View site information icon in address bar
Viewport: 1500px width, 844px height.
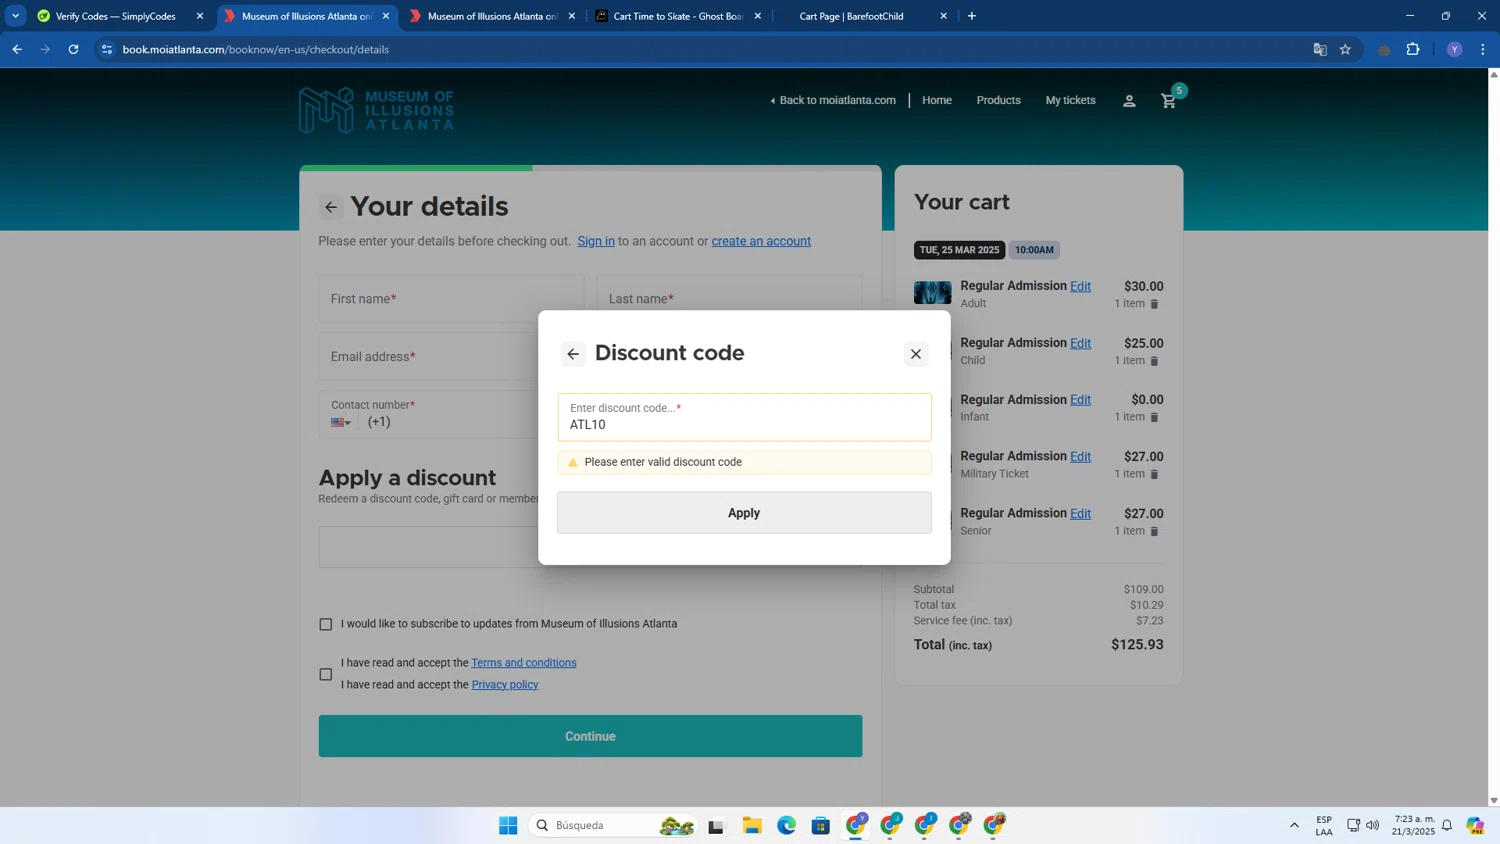[107, 49]
